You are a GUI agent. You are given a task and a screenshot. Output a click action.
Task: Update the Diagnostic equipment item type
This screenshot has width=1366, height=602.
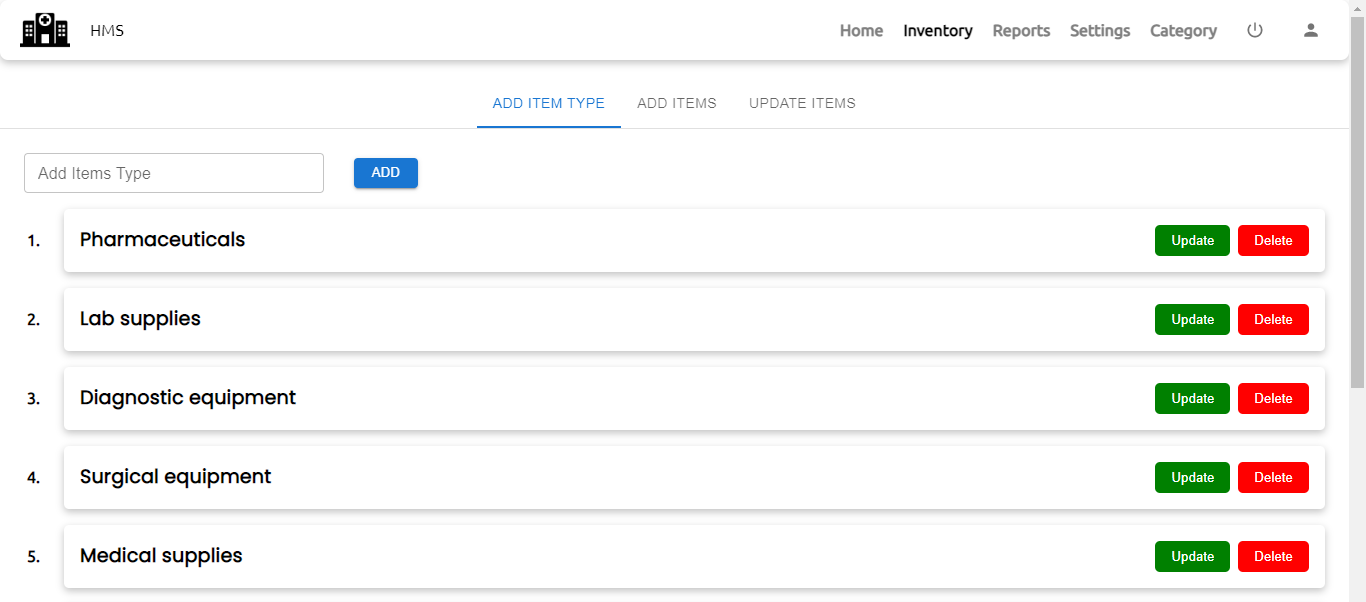click(x=1192, y=398)
